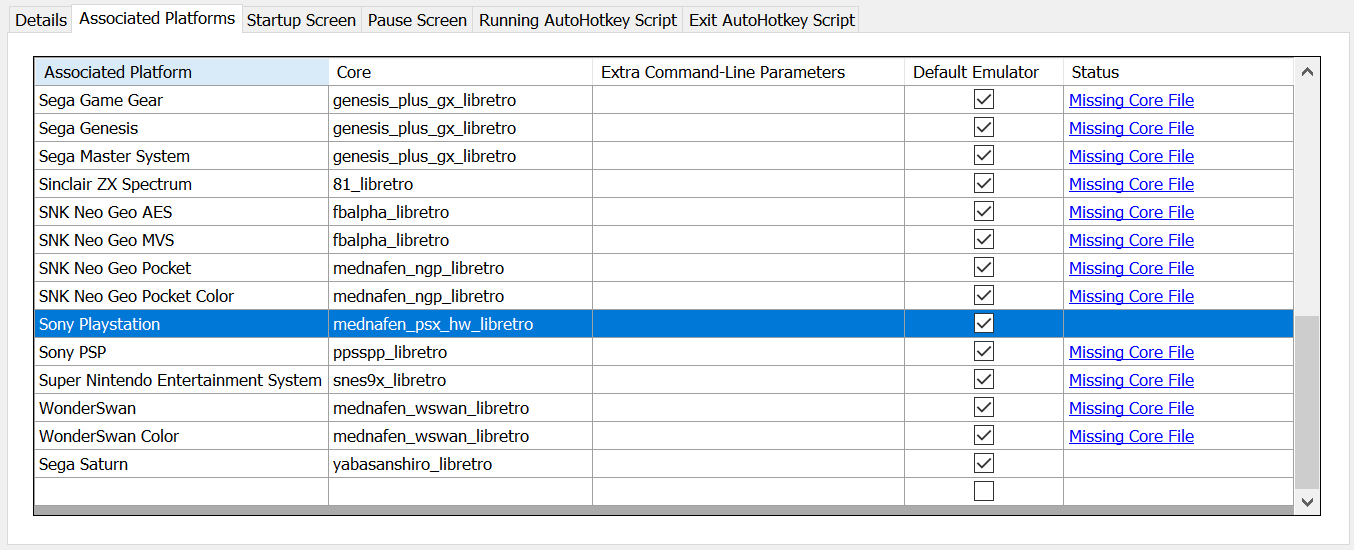Open Missing Core File link for Sinclair ZX Spectrum
Screen dimensions: 1354x550
1131,184
